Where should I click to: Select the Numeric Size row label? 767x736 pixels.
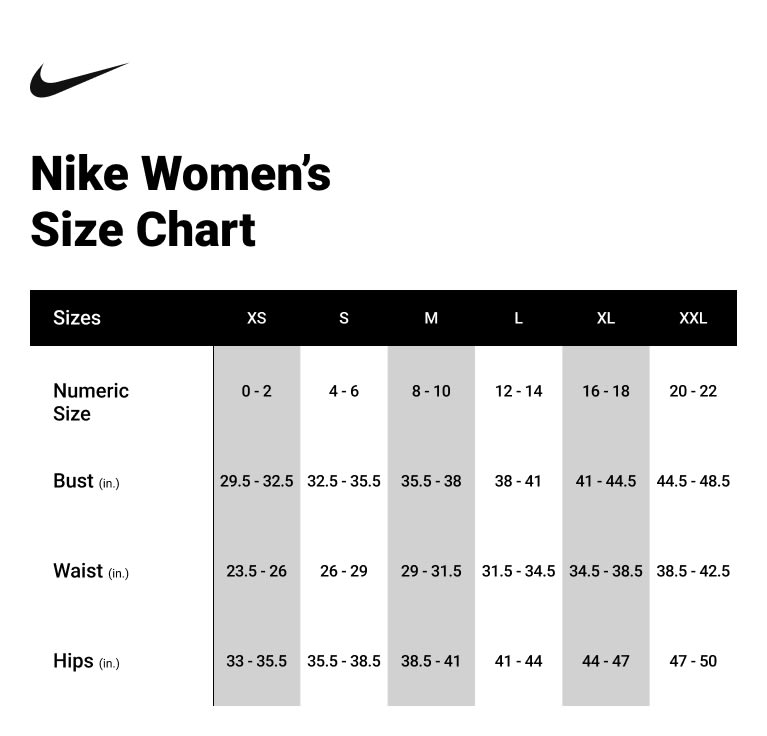click(91, 402)
